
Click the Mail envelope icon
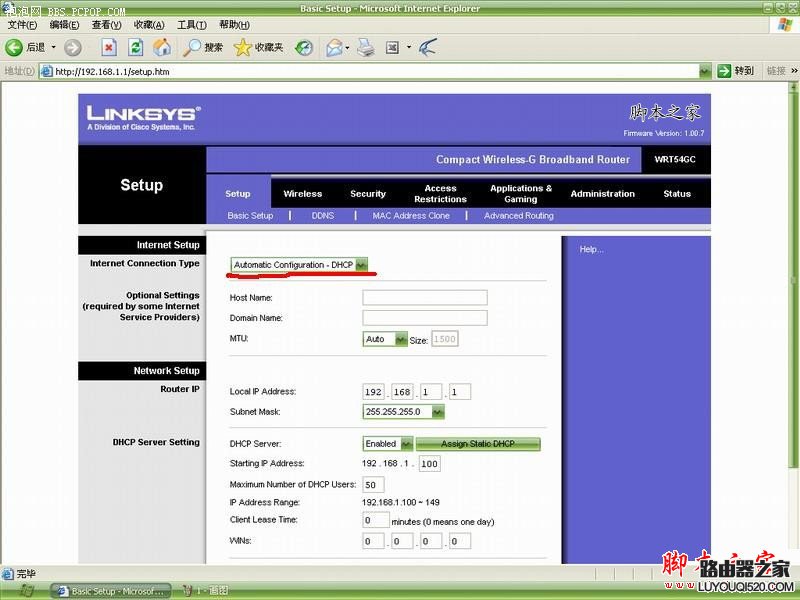pyautogui.click(x=334, y=47)
